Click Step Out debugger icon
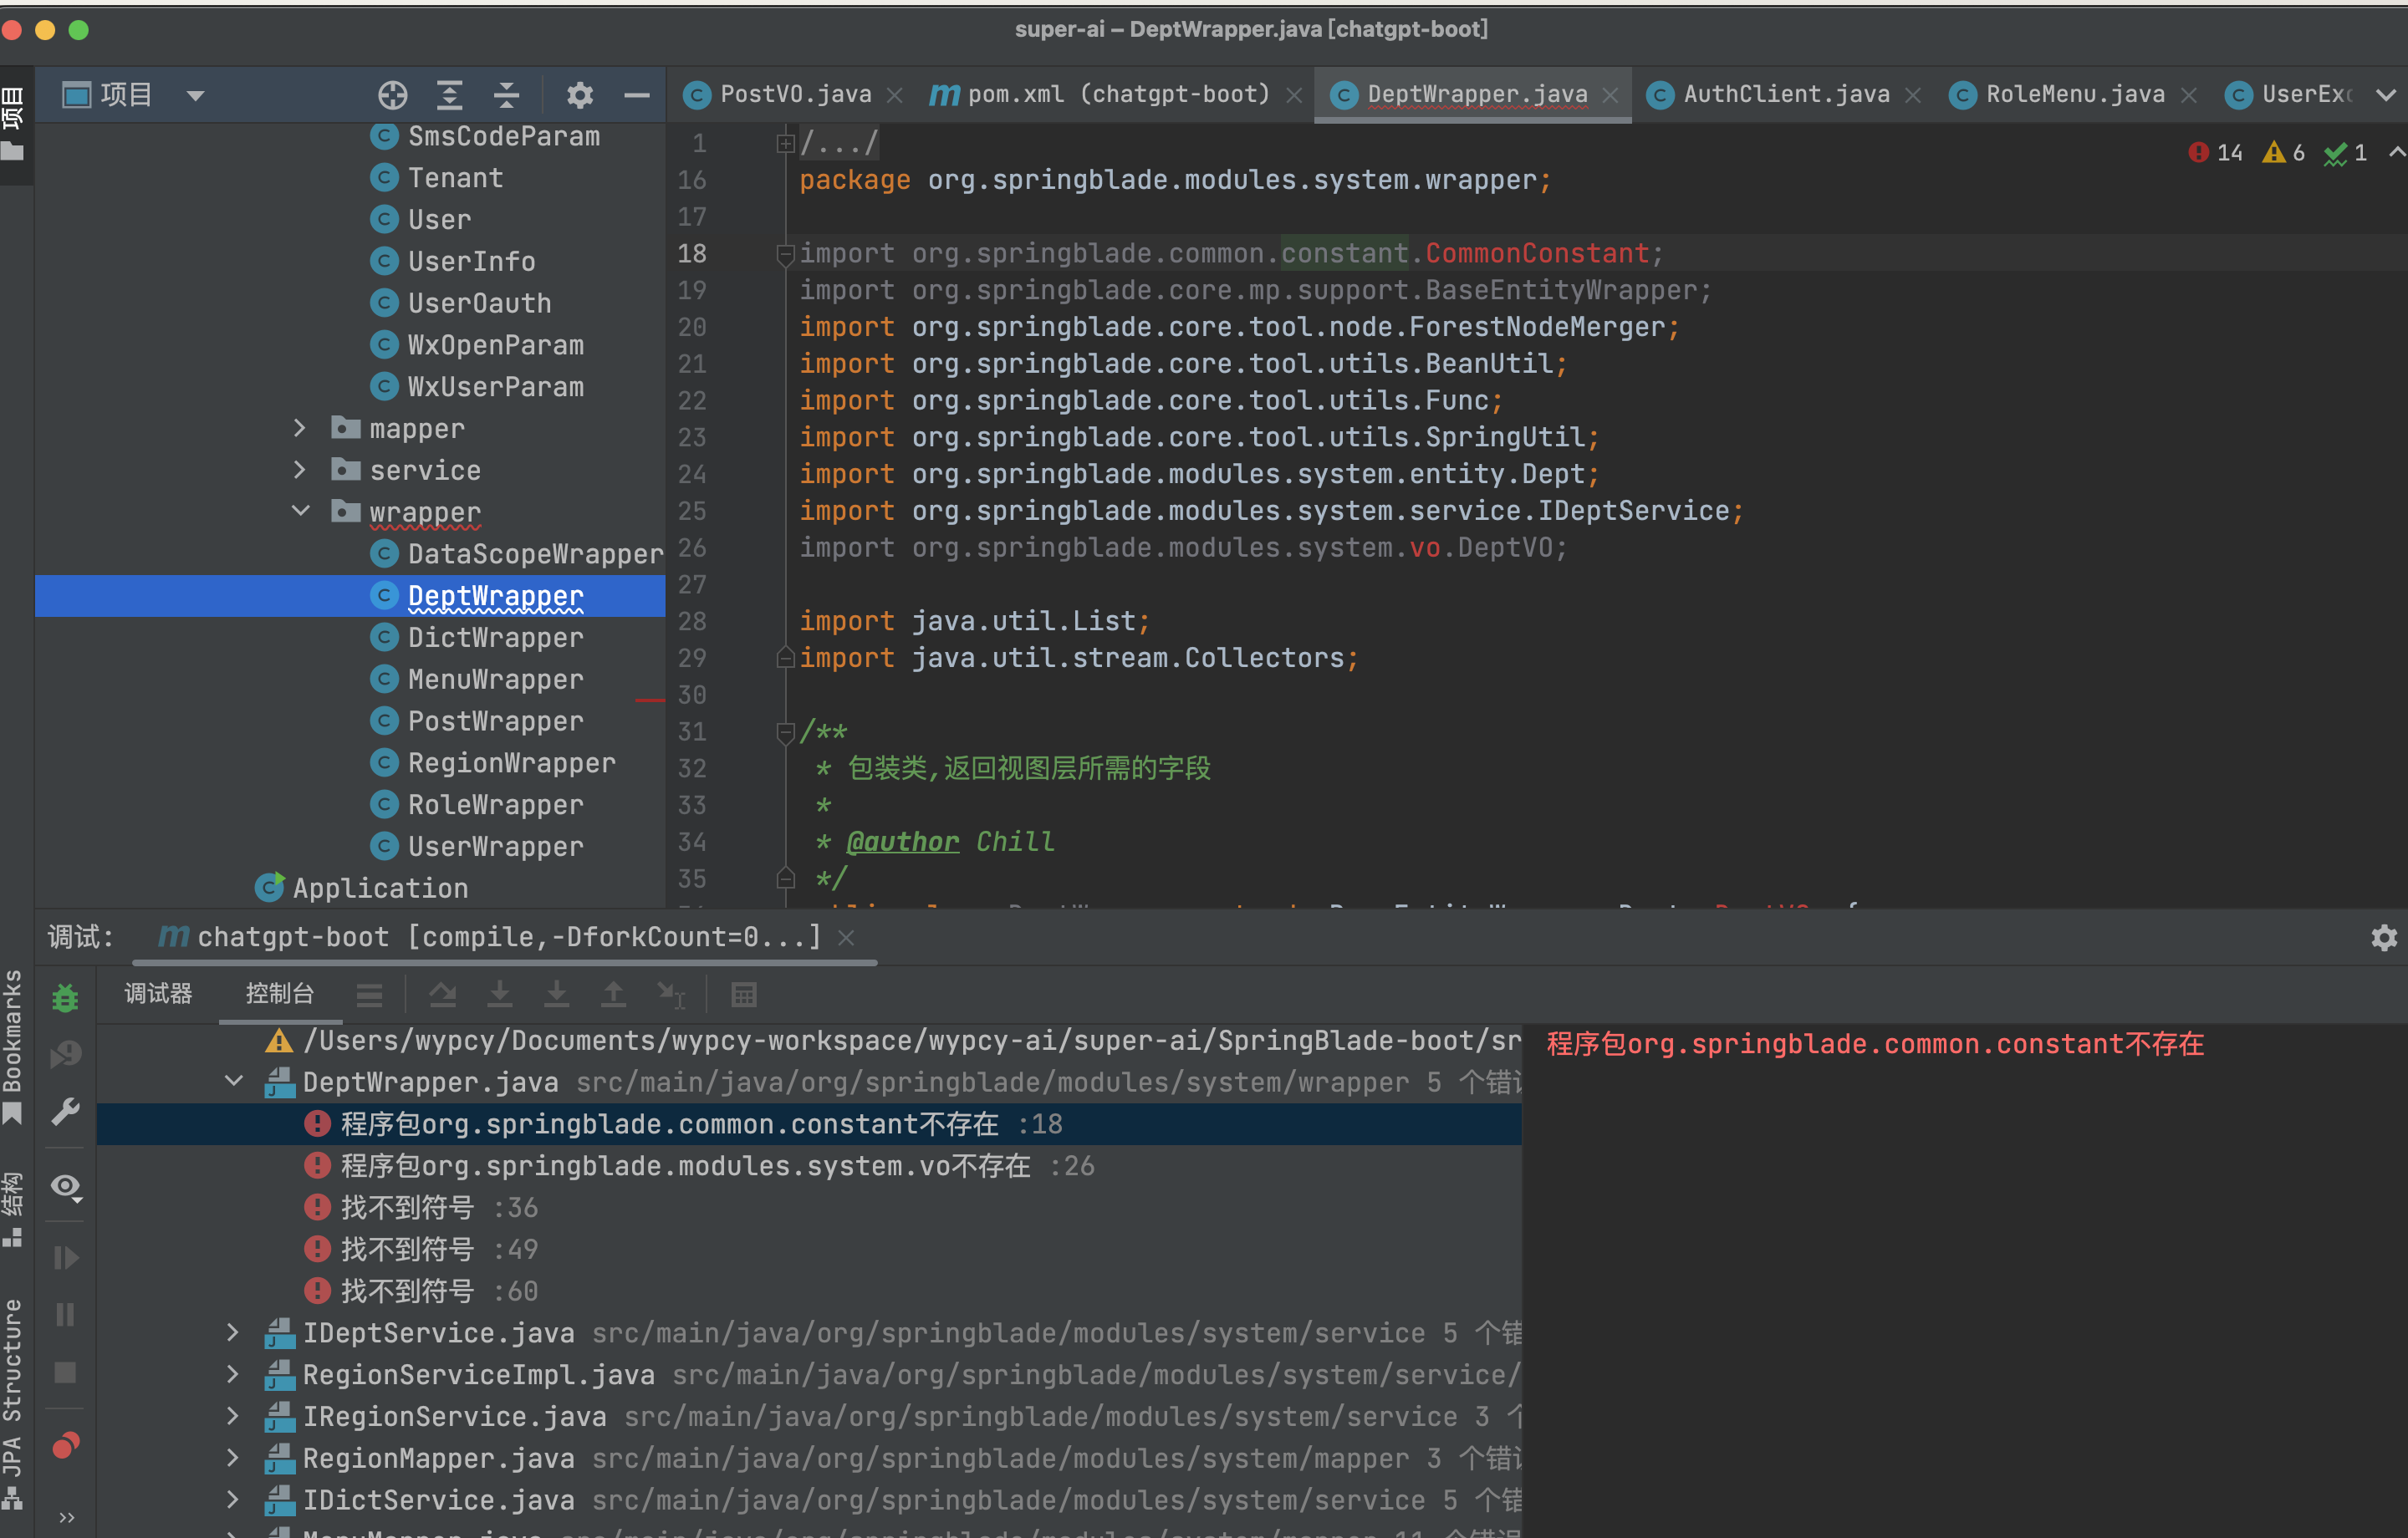 (614, 995)
